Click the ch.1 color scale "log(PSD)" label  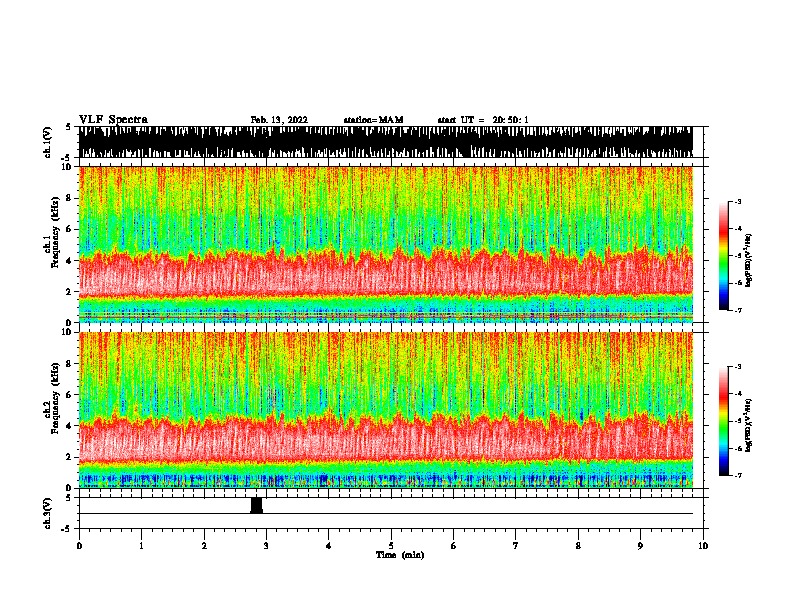tap(749, 261)
